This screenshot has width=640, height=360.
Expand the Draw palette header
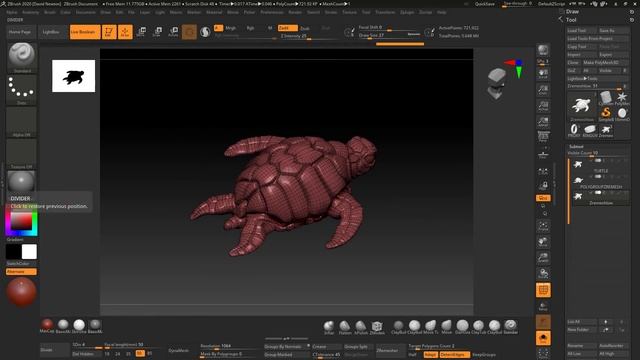[572, 11]
